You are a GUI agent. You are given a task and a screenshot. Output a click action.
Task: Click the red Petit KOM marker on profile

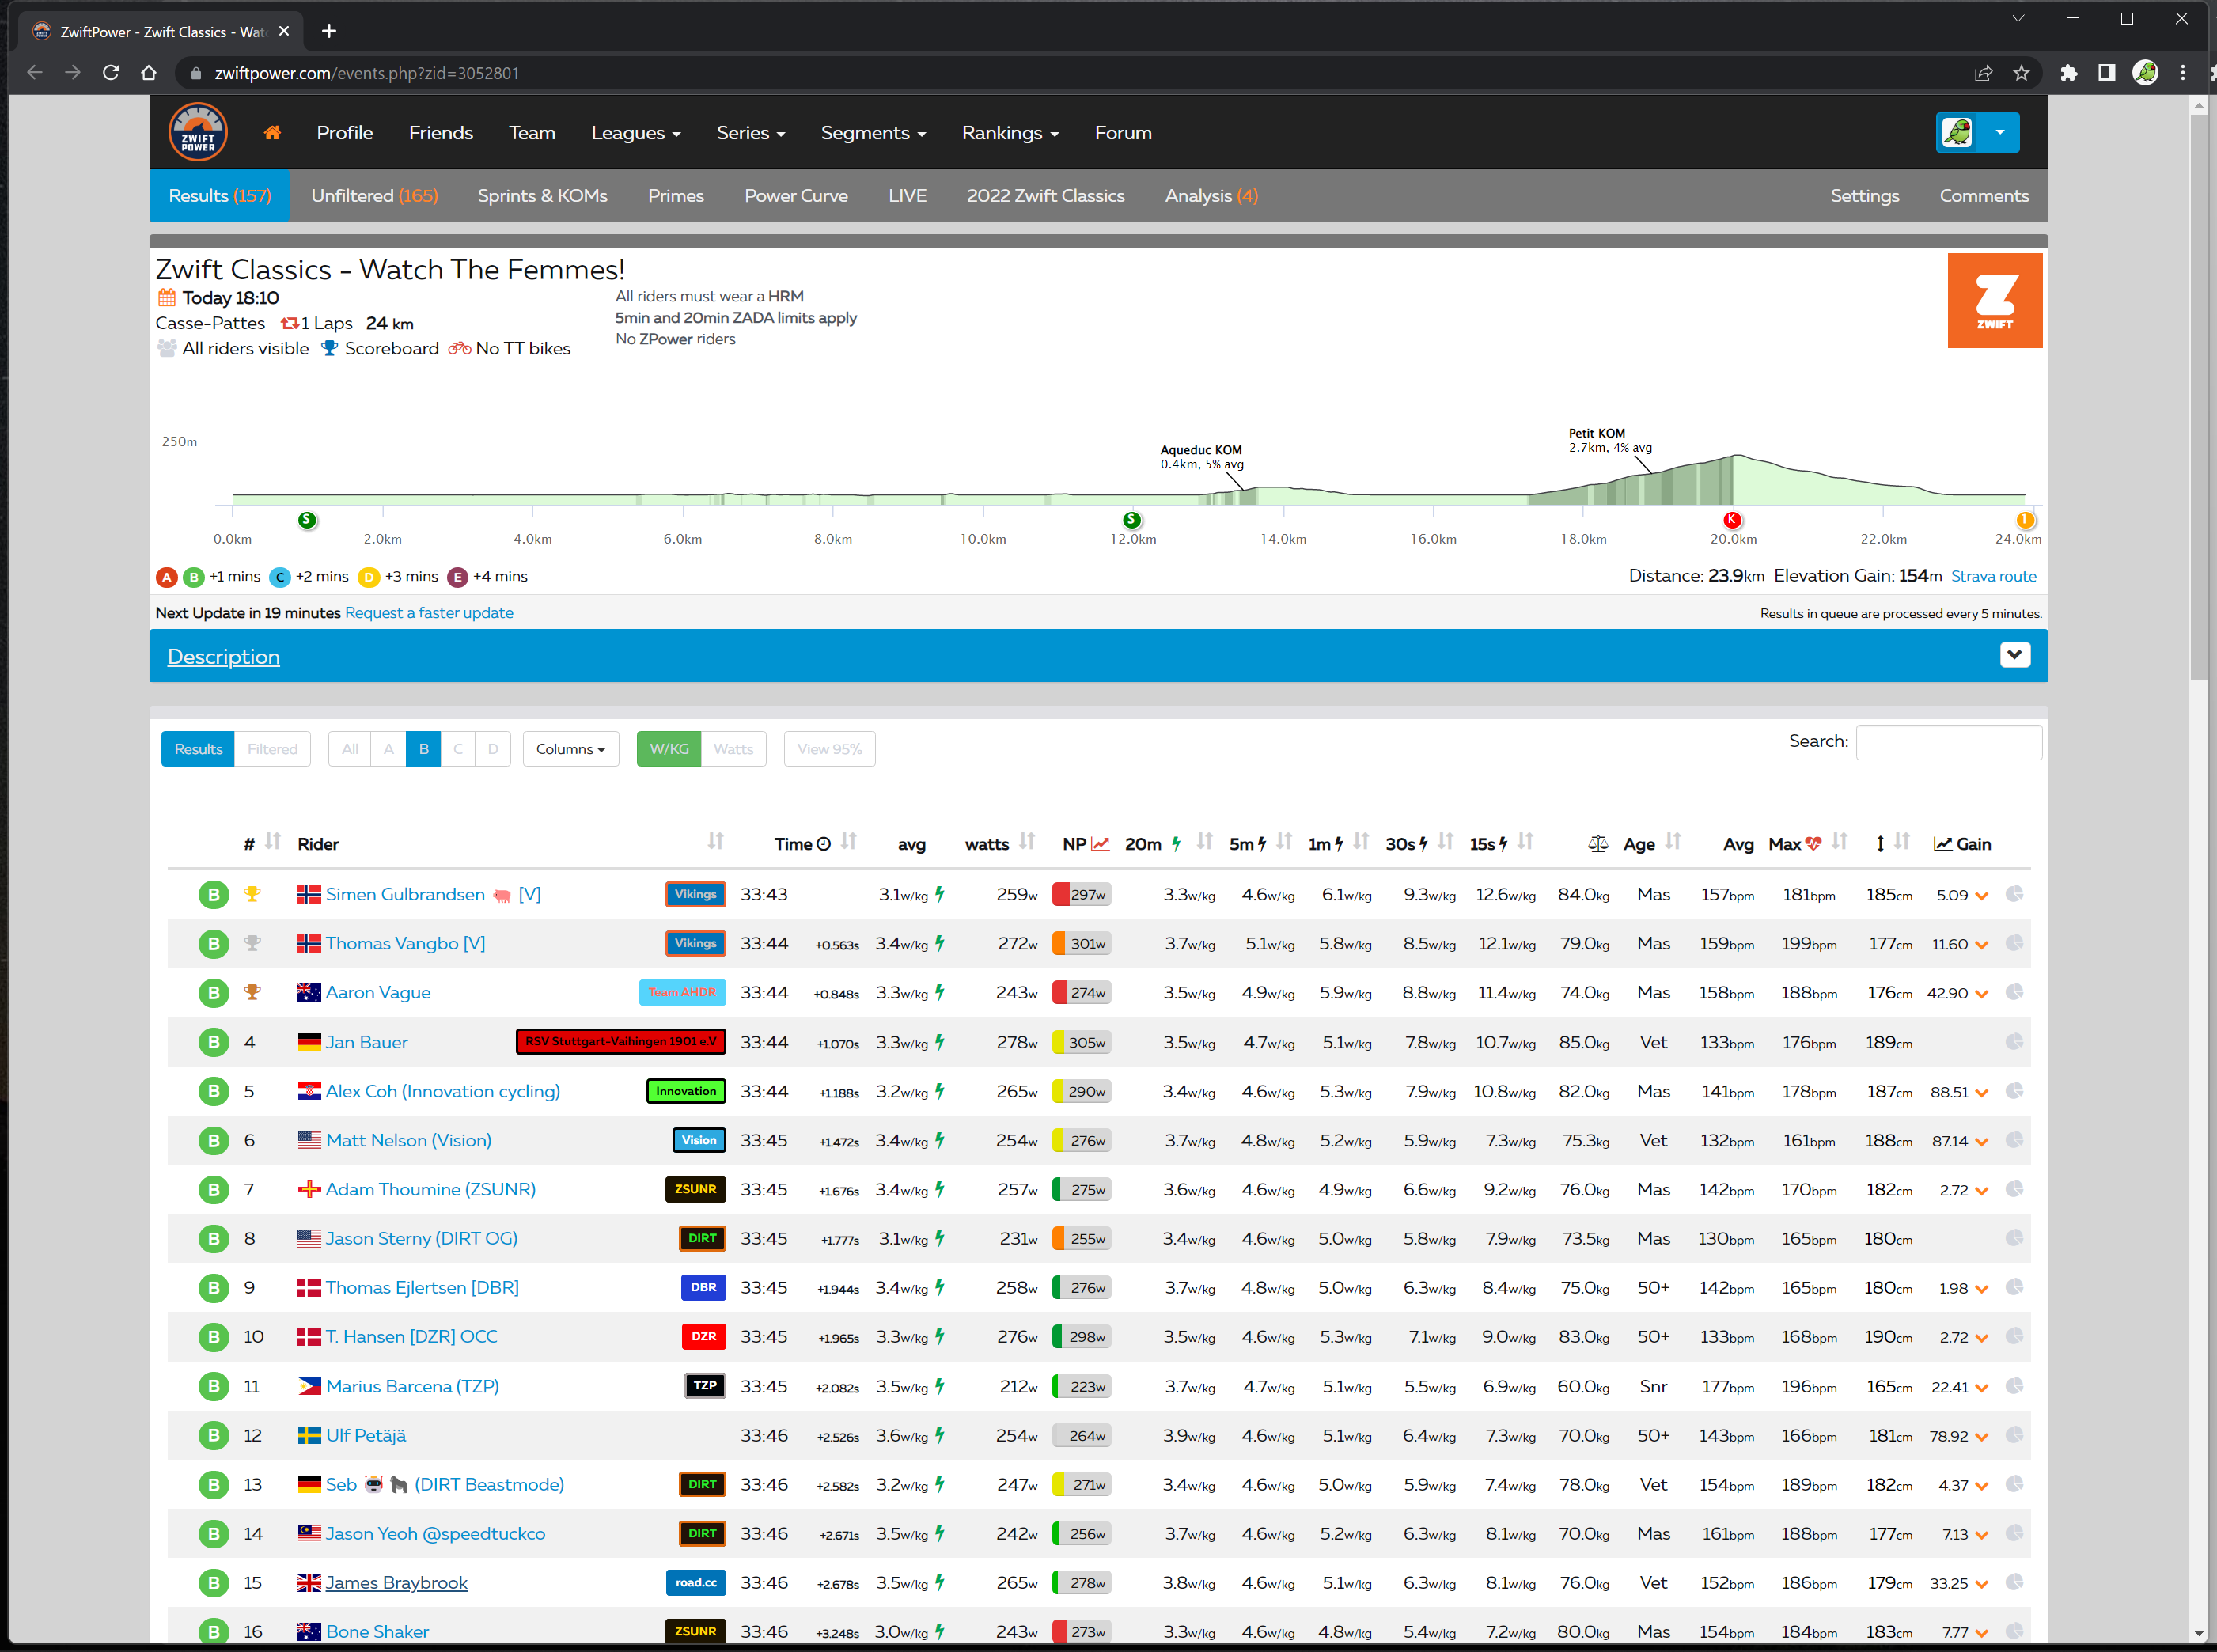coord(1732,519)
